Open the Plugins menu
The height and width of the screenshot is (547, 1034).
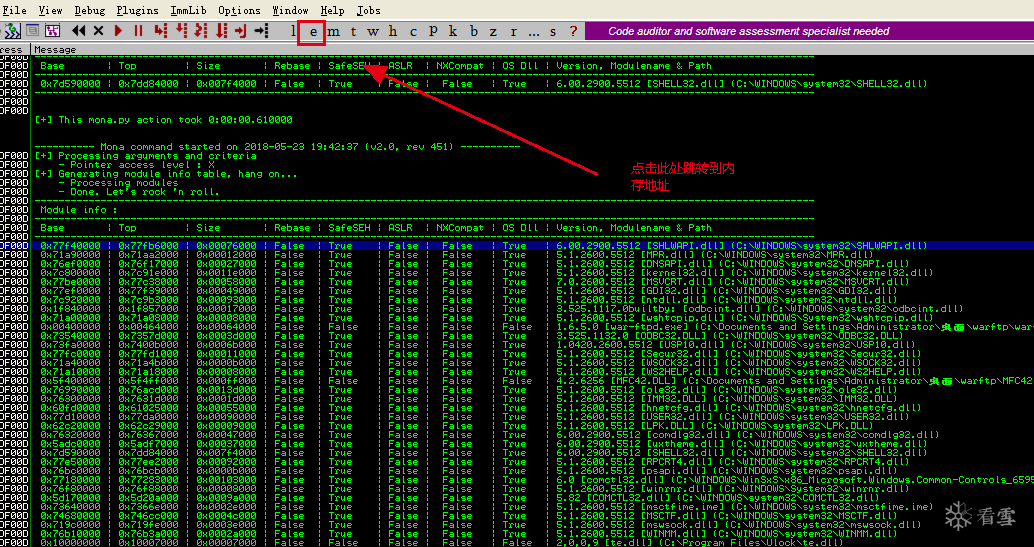pyautogui.click(x=137, y=11)
